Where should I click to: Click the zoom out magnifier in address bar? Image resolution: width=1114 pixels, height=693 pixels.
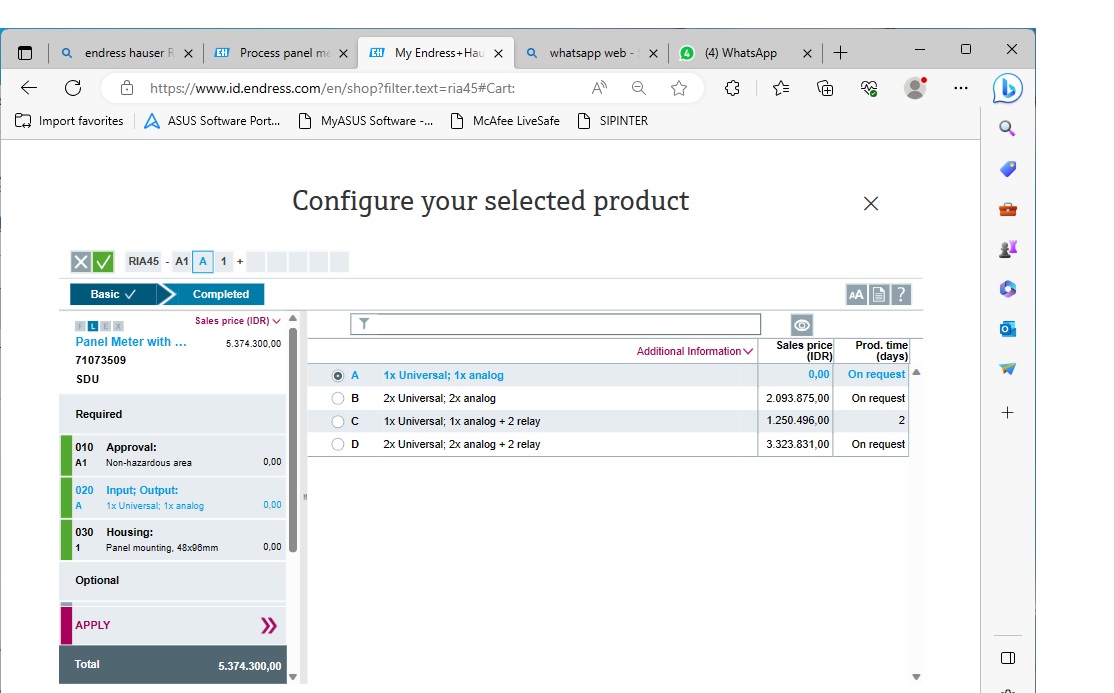639,88
